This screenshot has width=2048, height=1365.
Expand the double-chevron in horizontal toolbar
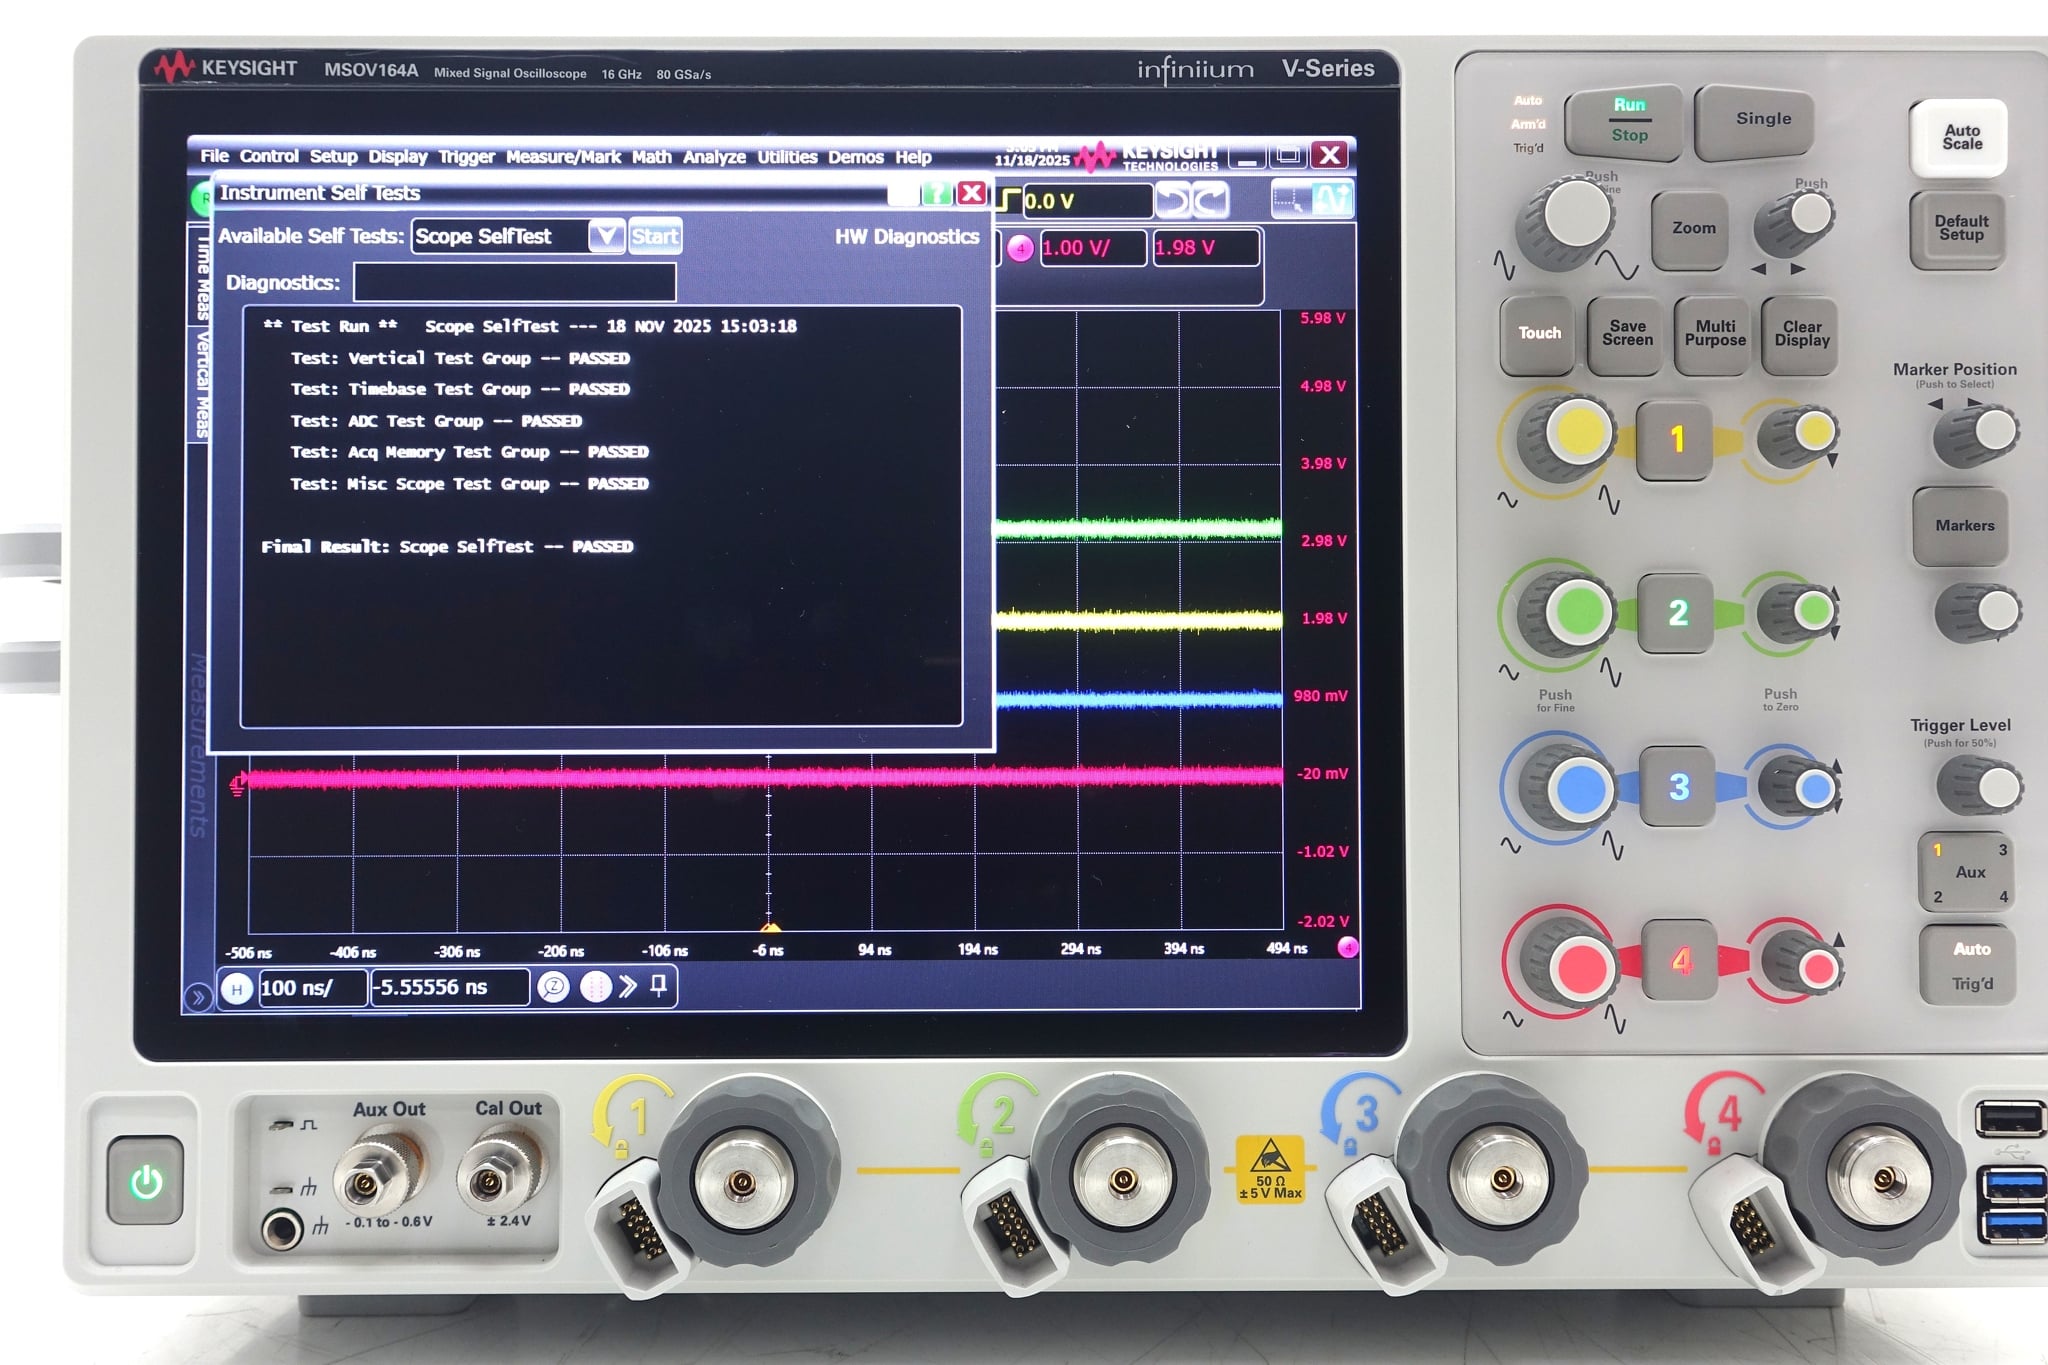[627, 987]
